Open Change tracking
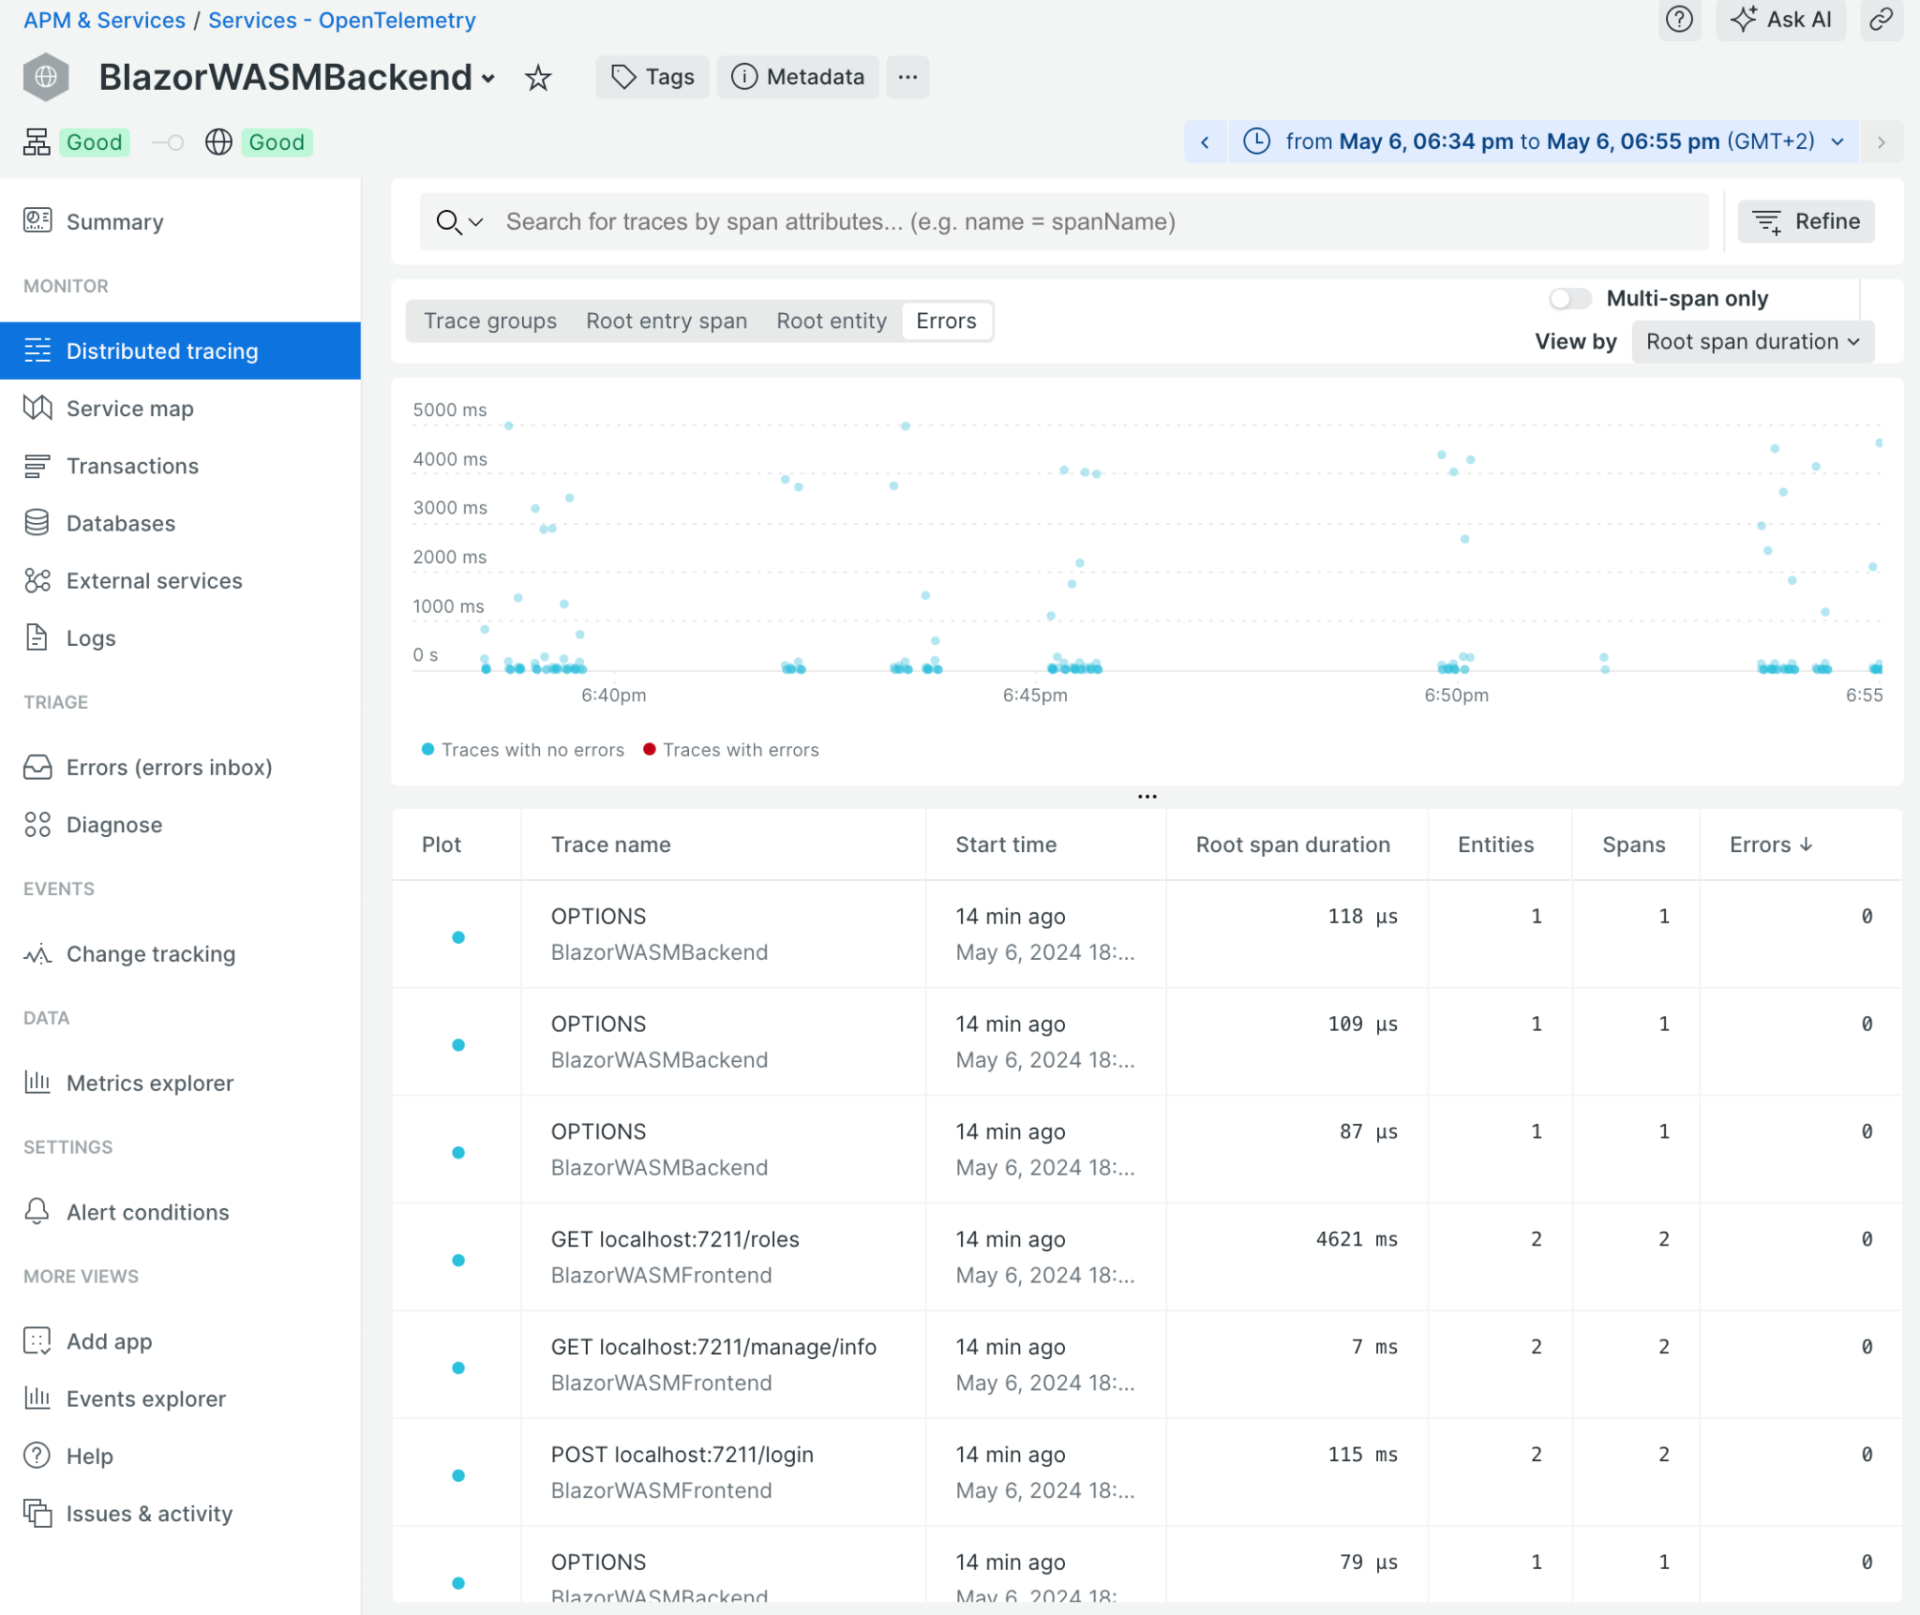 [150, 953]
